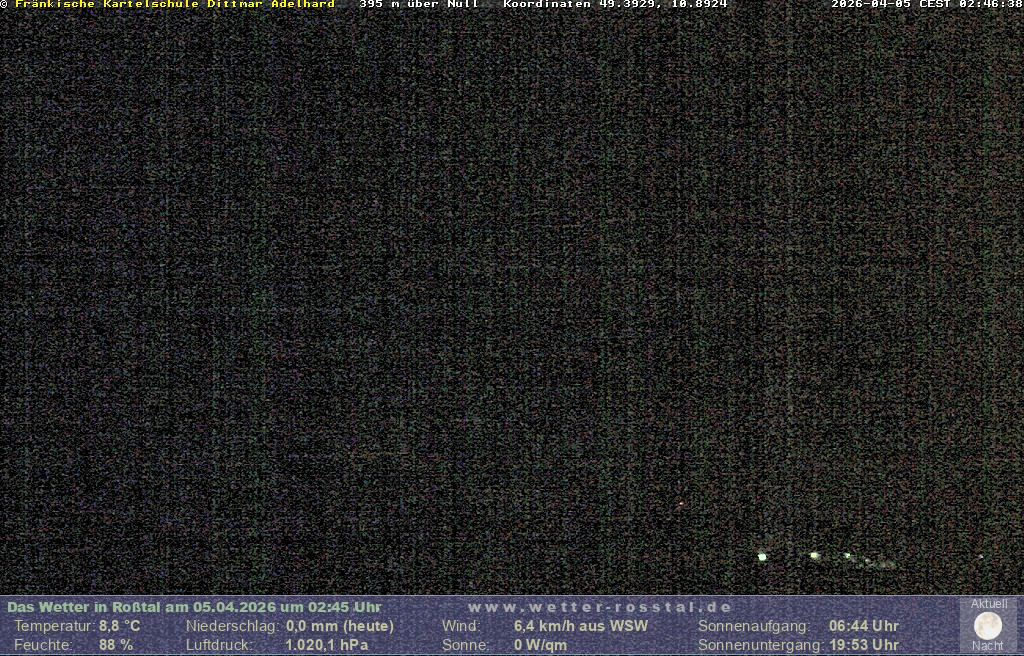Click the Wind reading 6,4 km/h aus WSW

581,626
